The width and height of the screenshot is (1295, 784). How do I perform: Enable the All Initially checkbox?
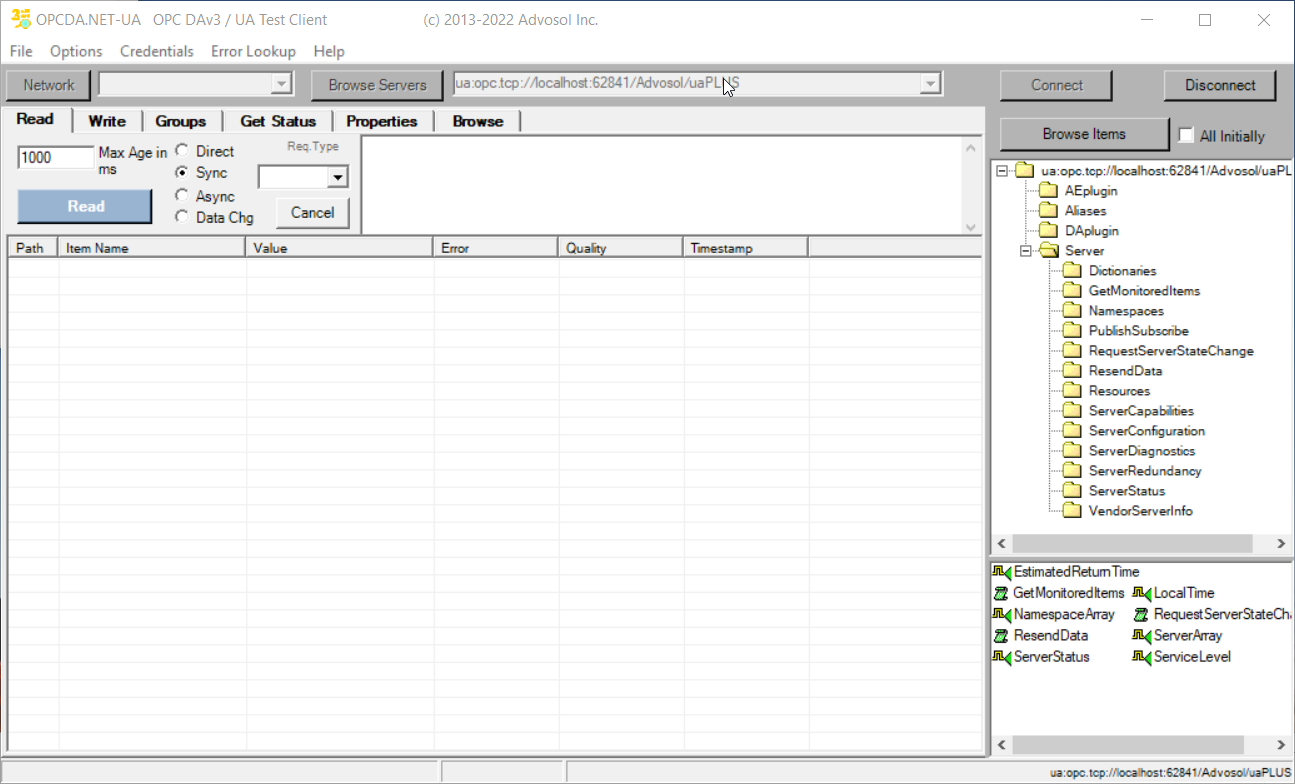(x=1187, y=135)
